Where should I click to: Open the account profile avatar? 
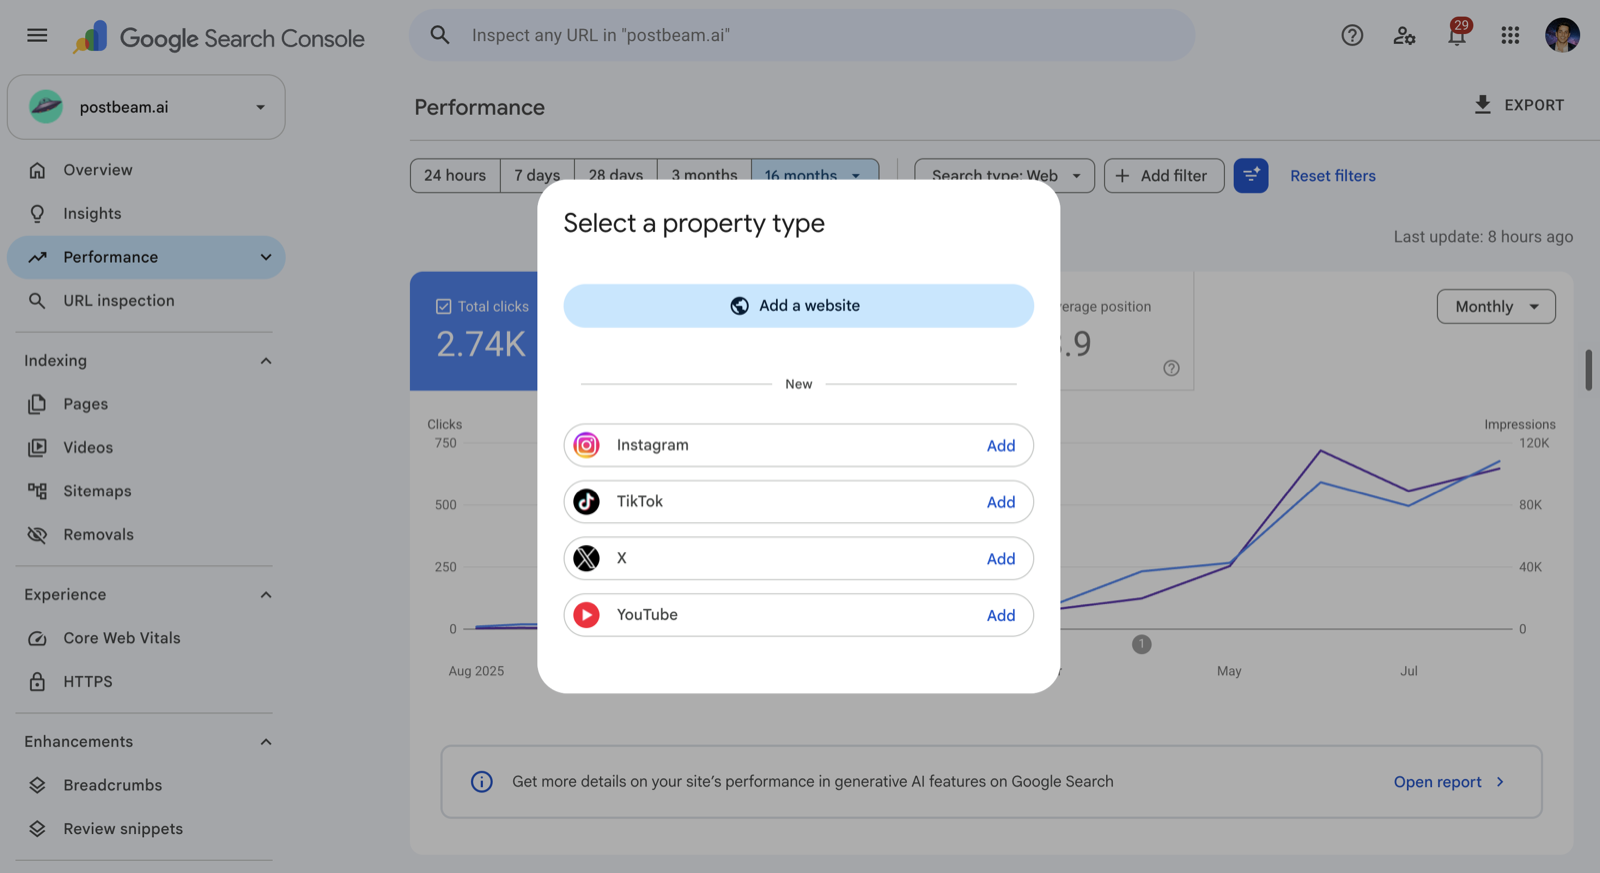click(x=1562, y=35)
